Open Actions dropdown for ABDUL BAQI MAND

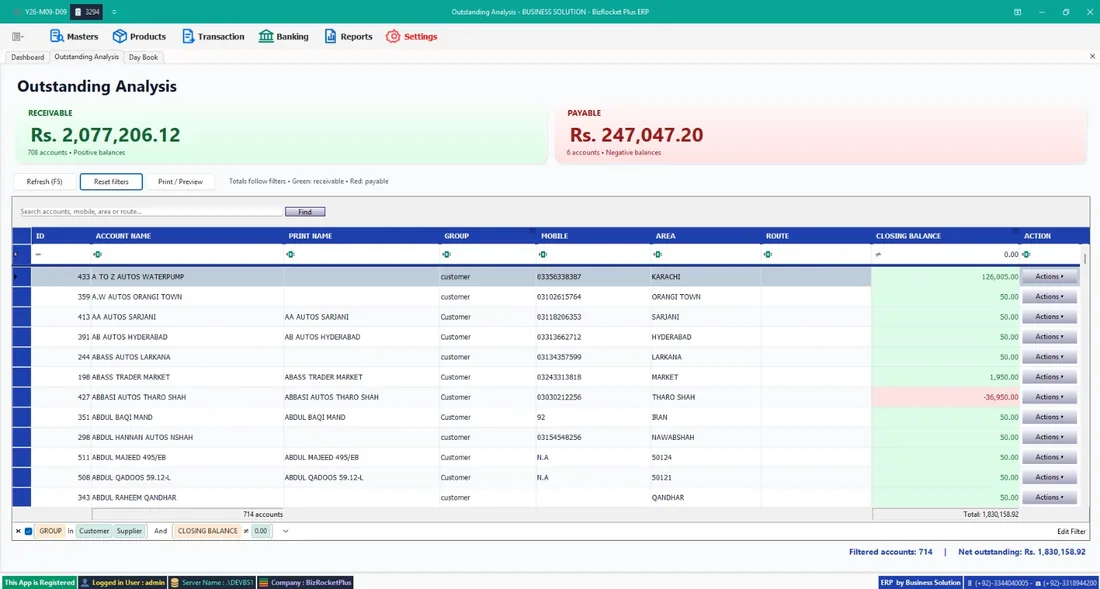pos(1049,417)
